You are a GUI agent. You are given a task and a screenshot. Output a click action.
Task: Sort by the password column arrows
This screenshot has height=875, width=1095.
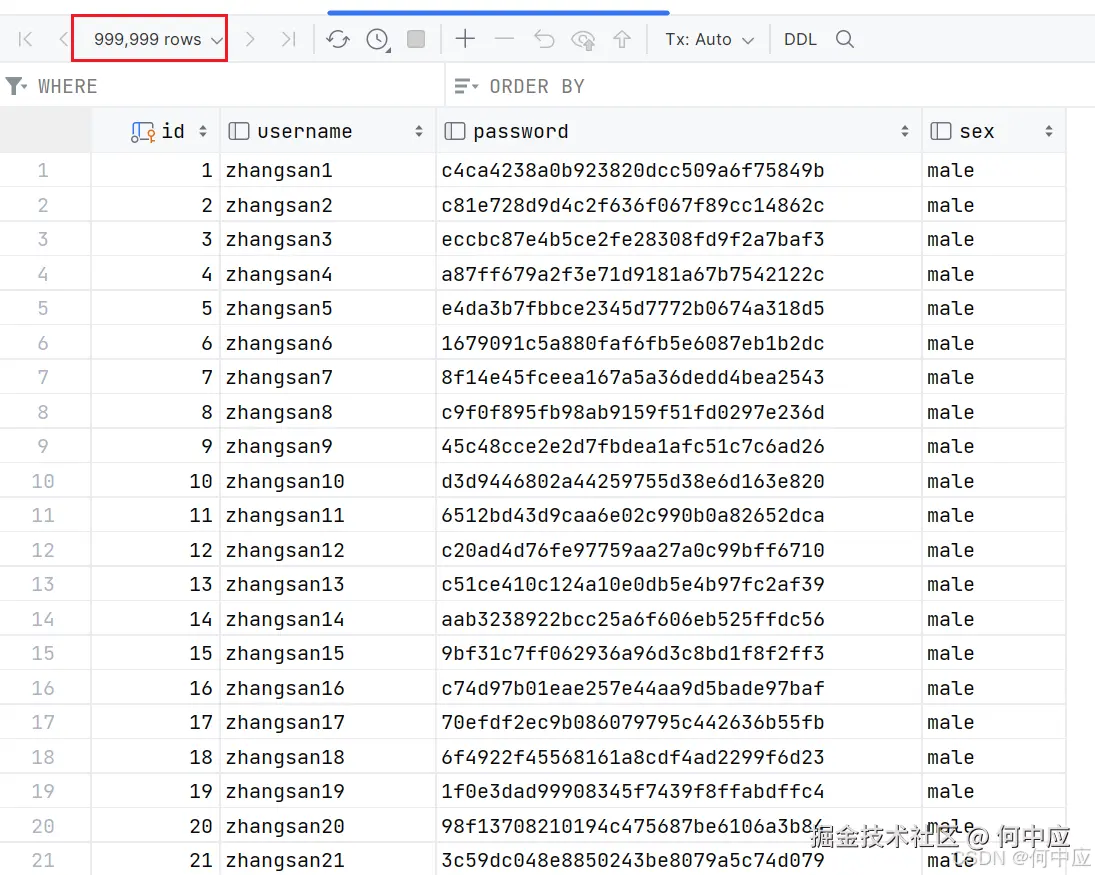click(905, 131)
